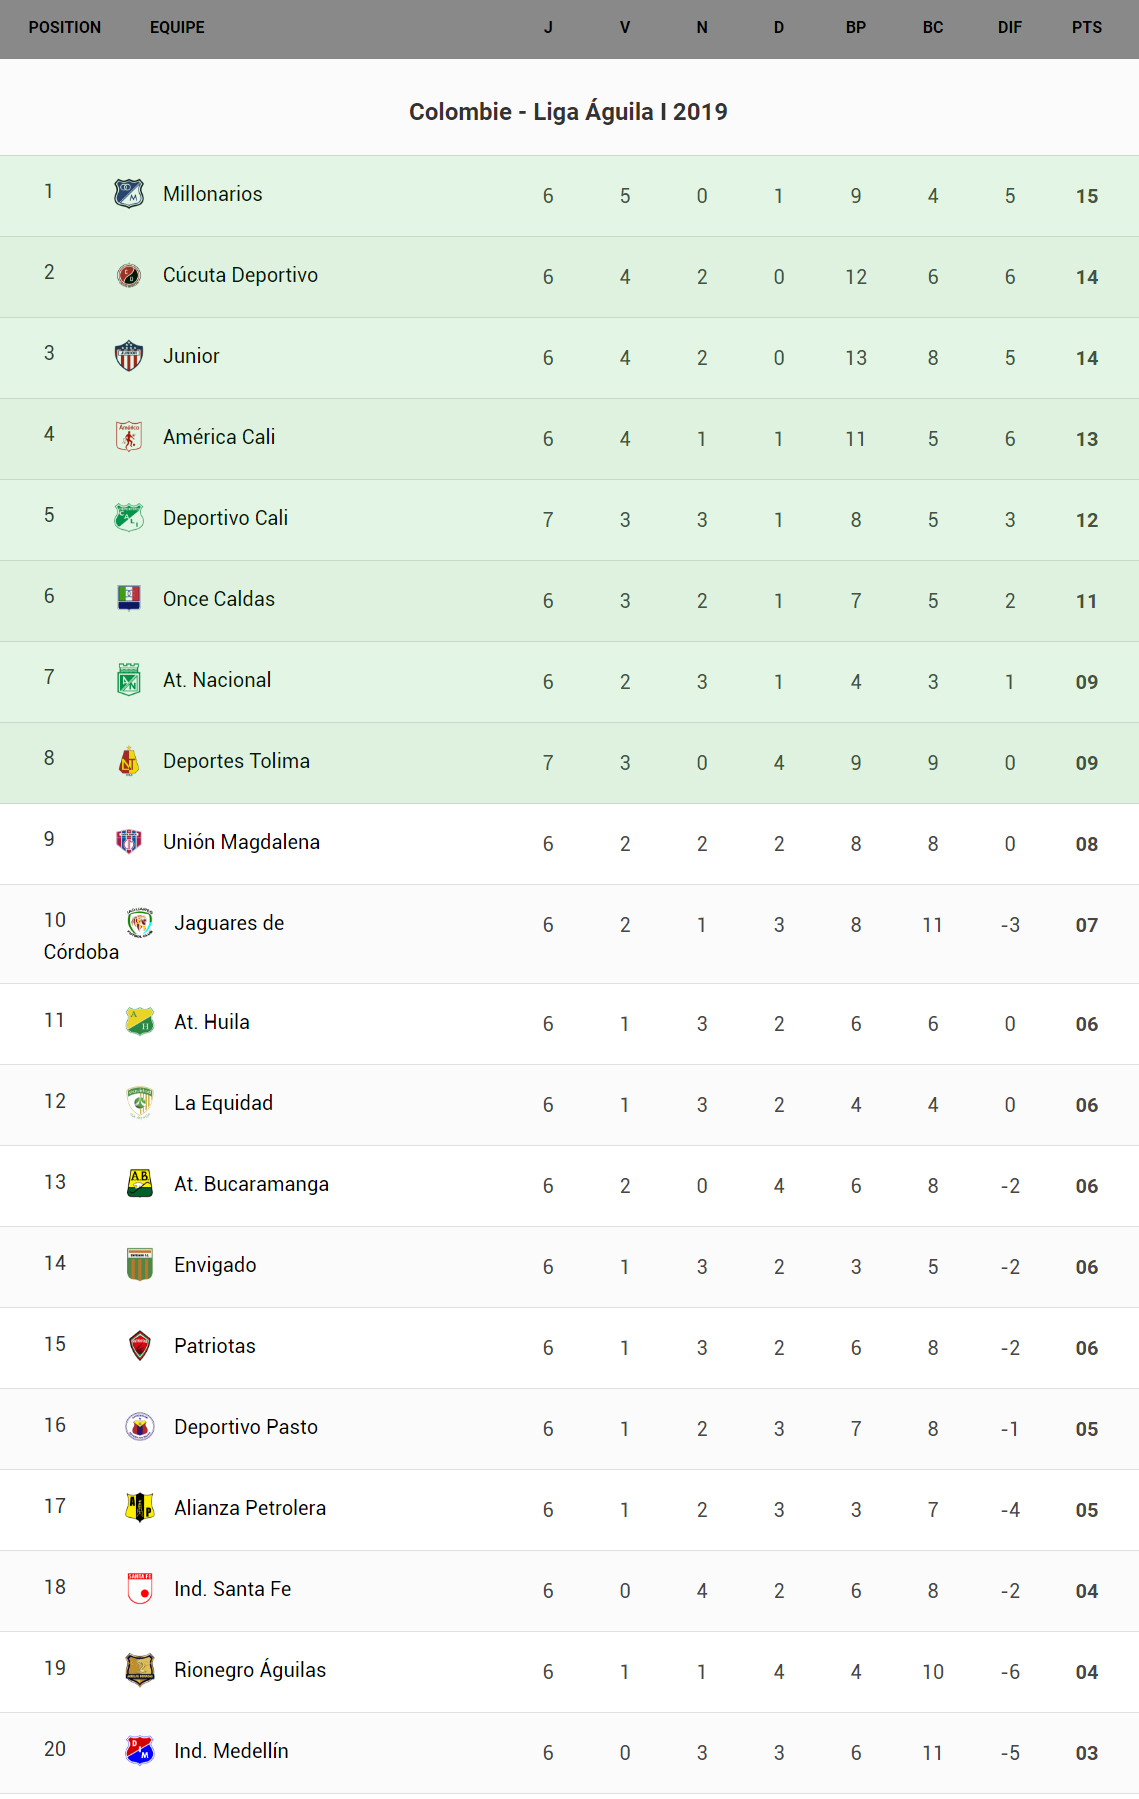Click the Colombie - Liga Águila I 2019 title
This screenshot has width=1139, height=1799.
568,112
